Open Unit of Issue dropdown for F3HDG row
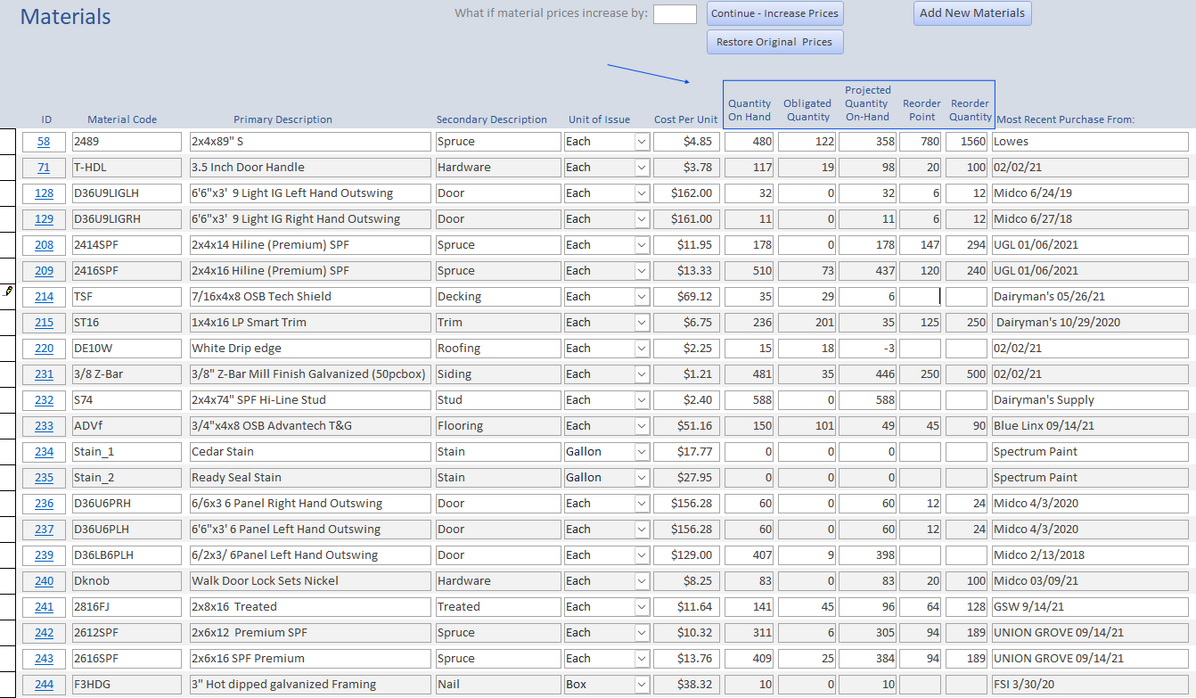 pos(641,685)
